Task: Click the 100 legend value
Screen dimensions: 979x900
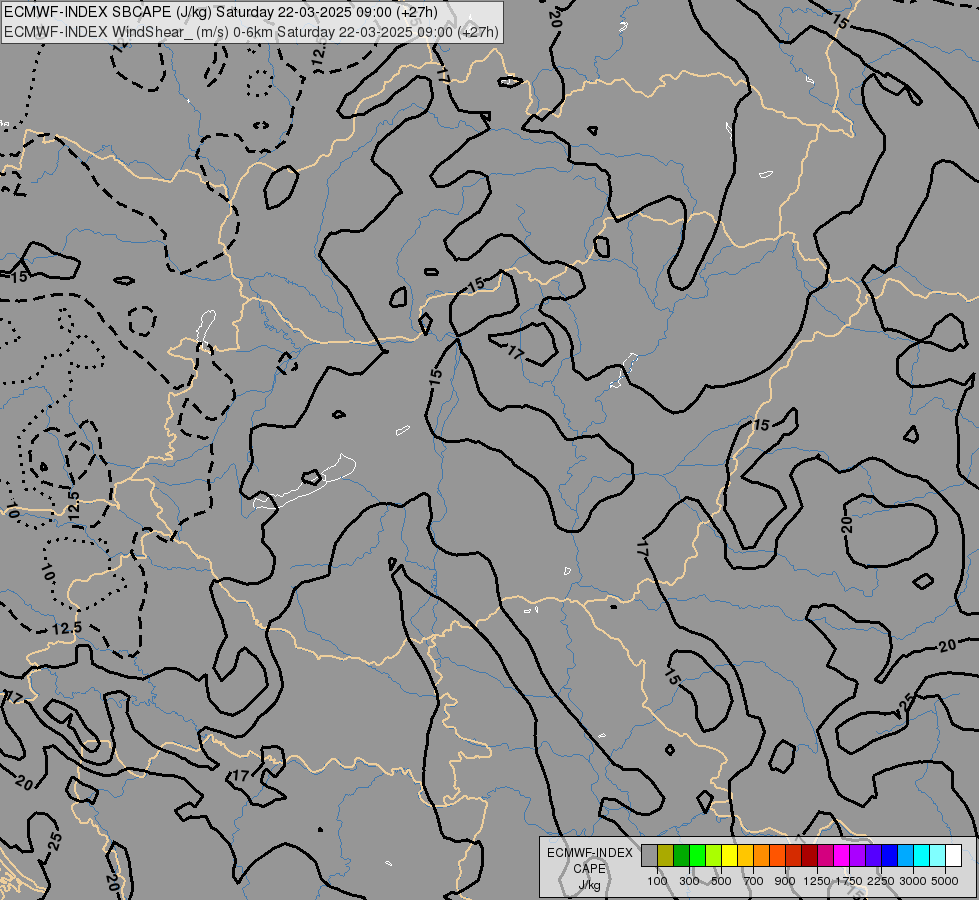Action: click(657, 881)
